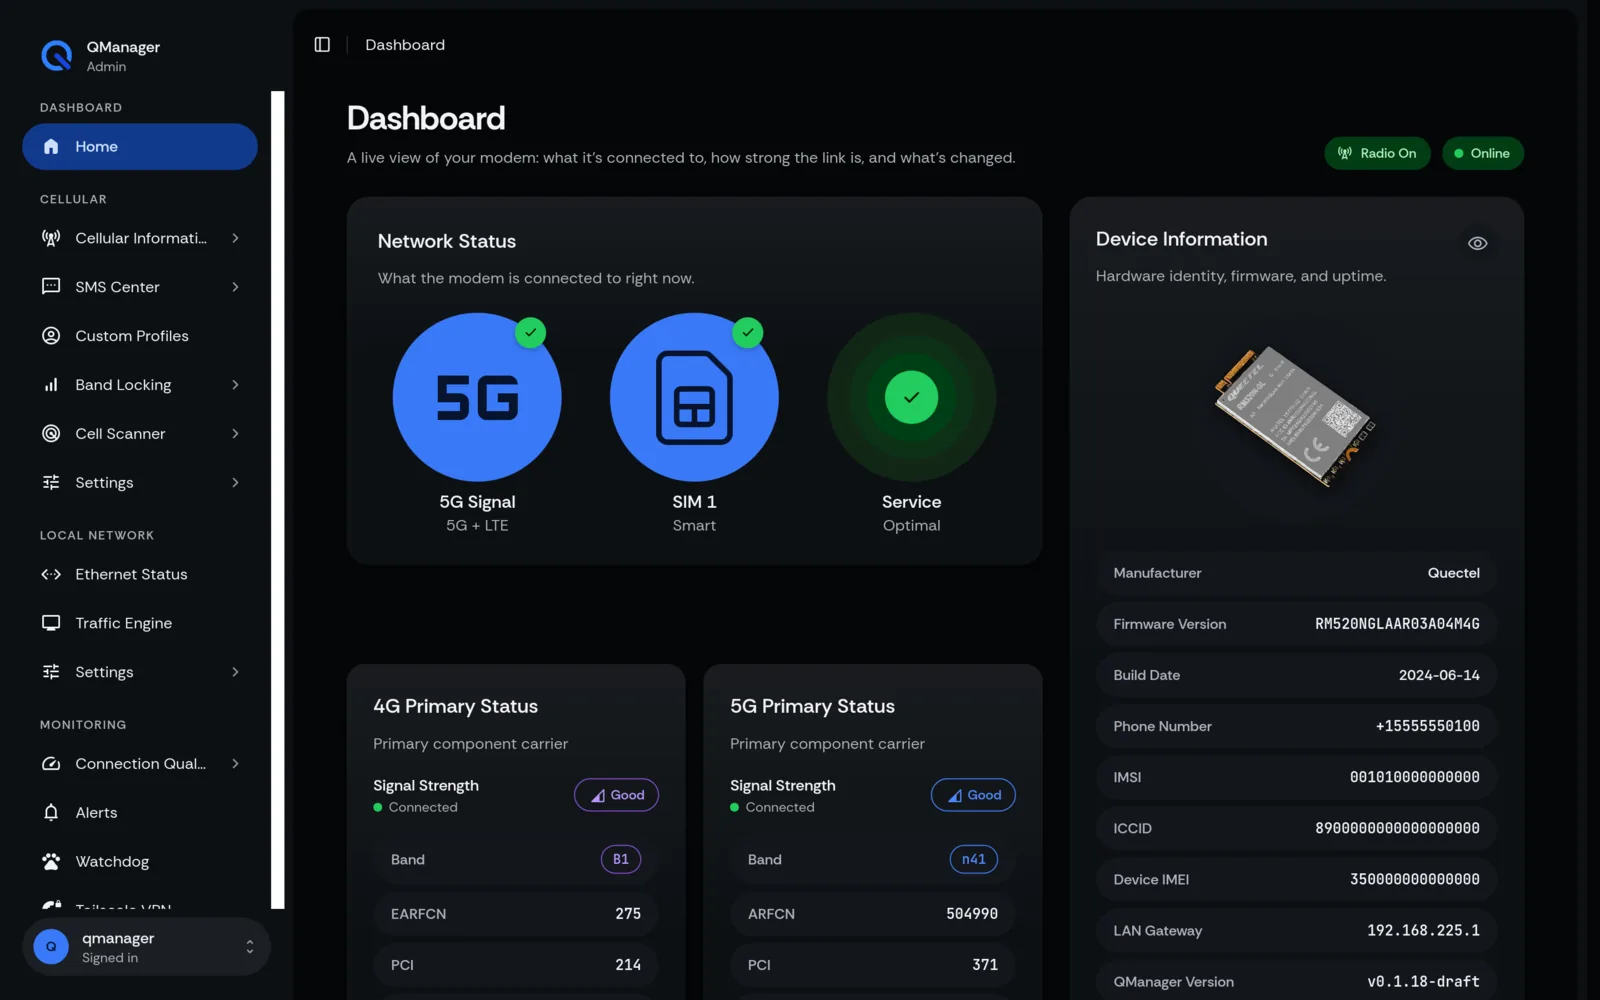The width and height of the screenshot is (1600, 1000).
Task: Click the B1 band badge
Action: (621, 859)
